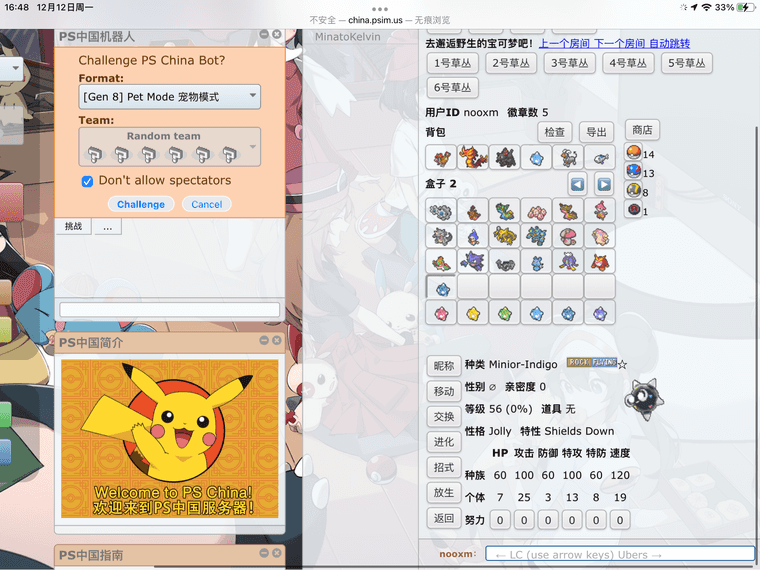
Task: Click the Pikachu welcome banner image
Action: (170, 439)
